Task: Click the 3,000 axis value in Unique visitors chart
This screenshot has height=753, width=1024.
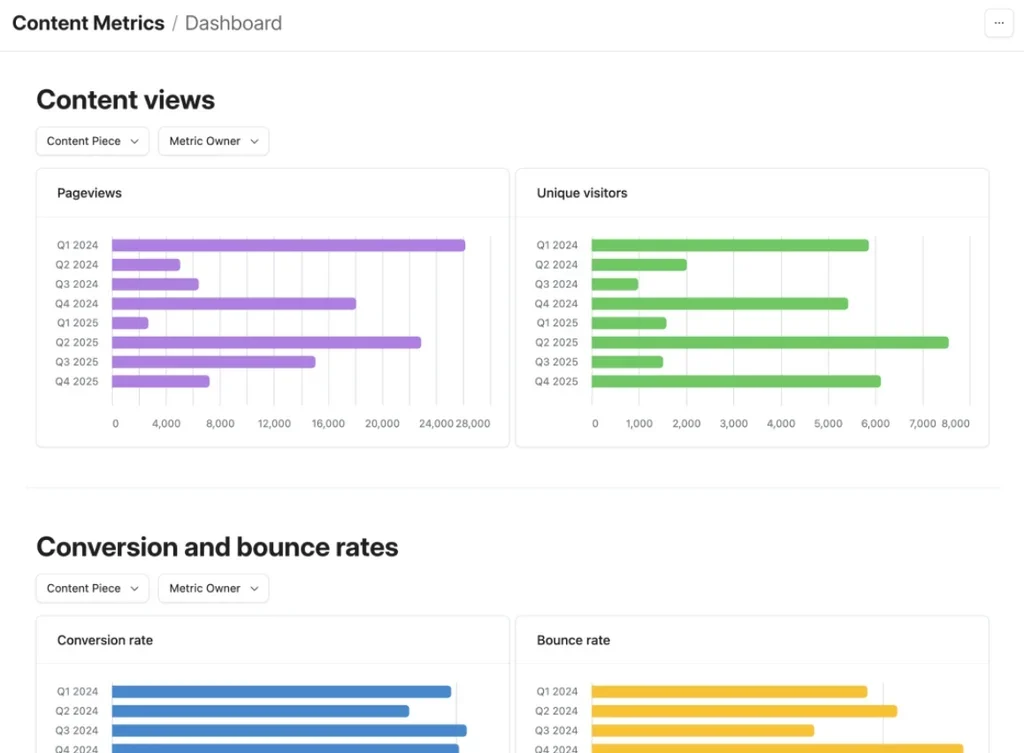Action: tap(734, 424)
